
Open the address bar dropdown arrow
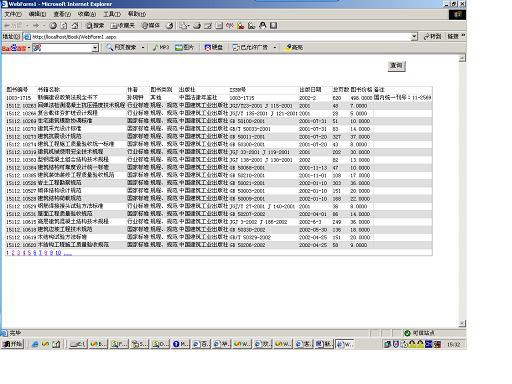pyautogui.click(x=414, y=37)
